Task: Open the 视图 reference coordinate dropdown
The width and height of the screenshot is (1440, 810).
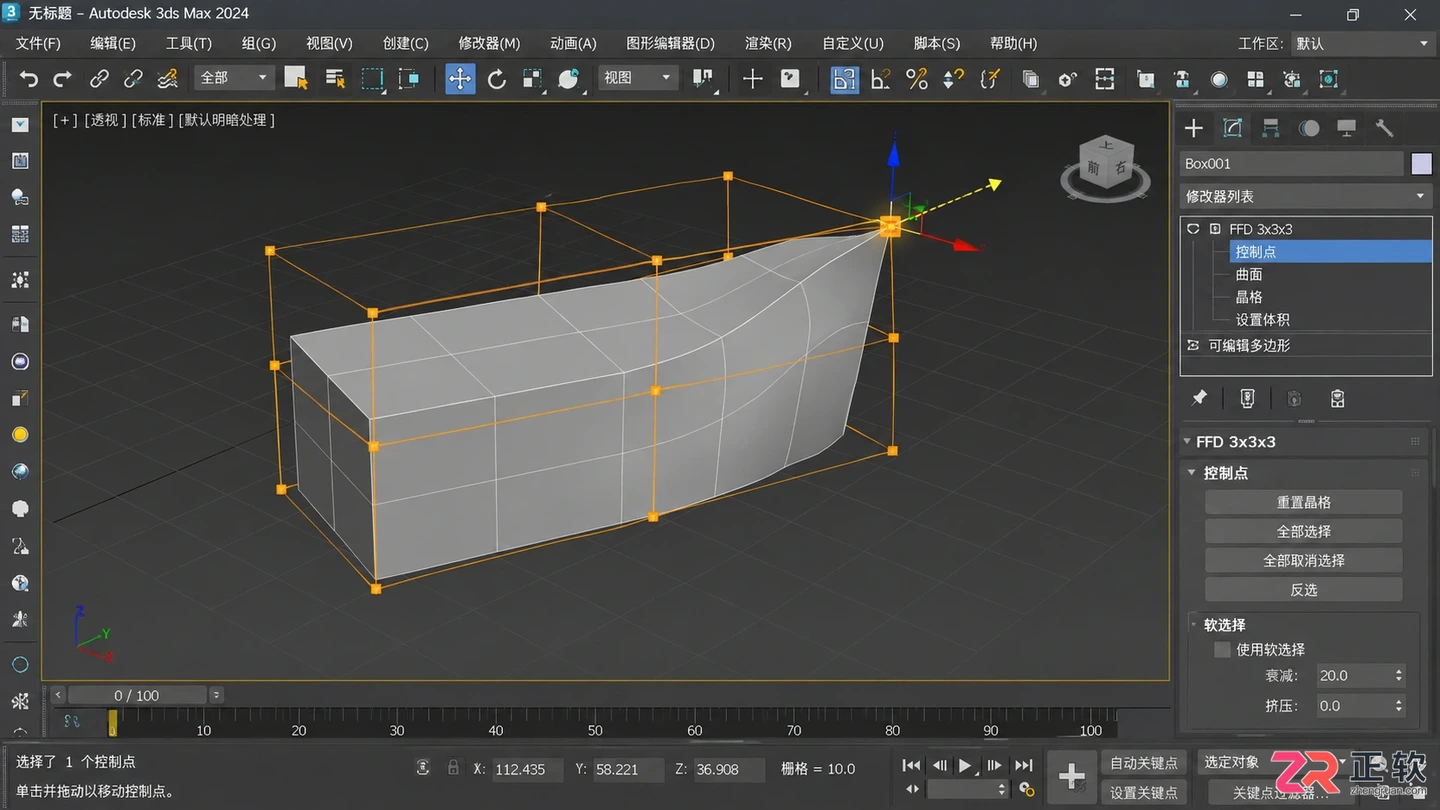Action: coord(638,77)
